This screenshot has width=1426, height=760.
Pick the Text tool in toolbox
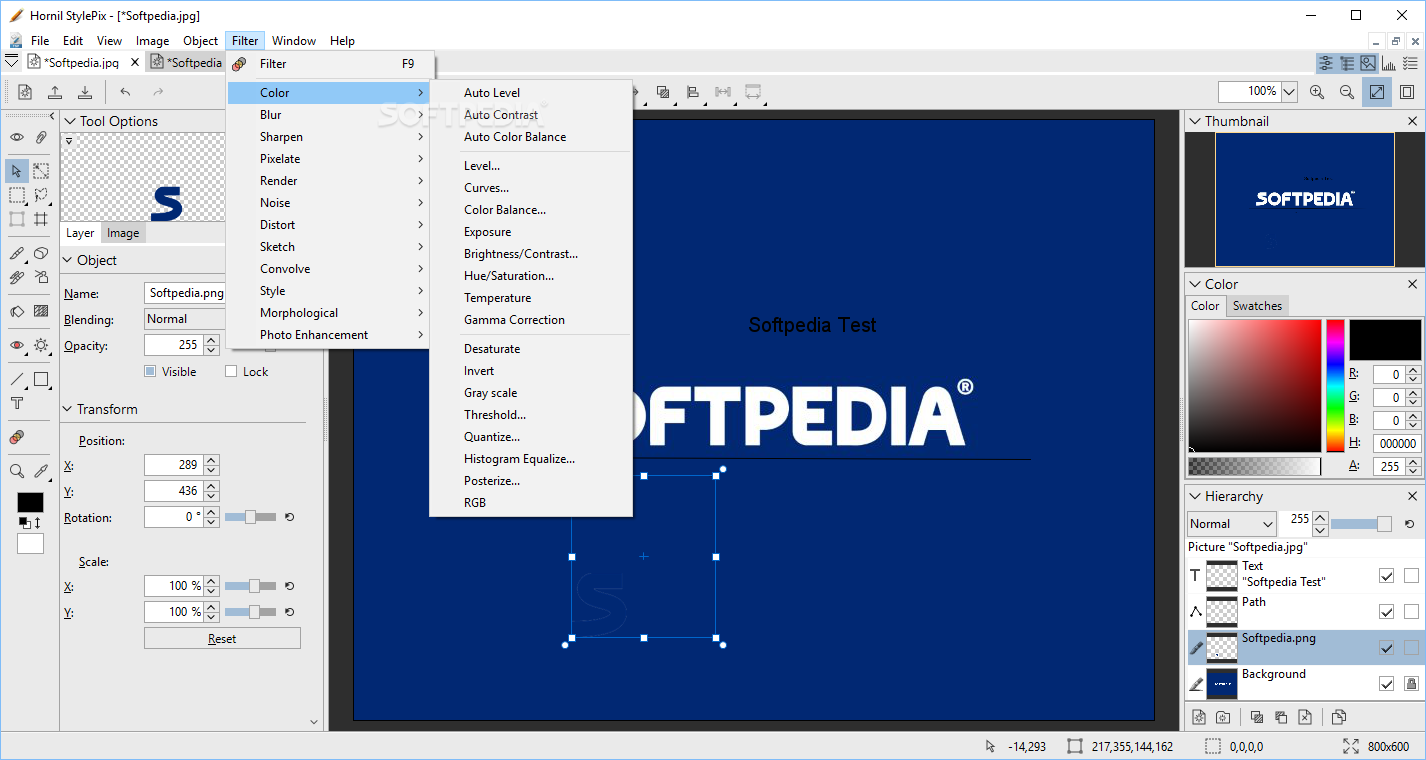point(17,403)
